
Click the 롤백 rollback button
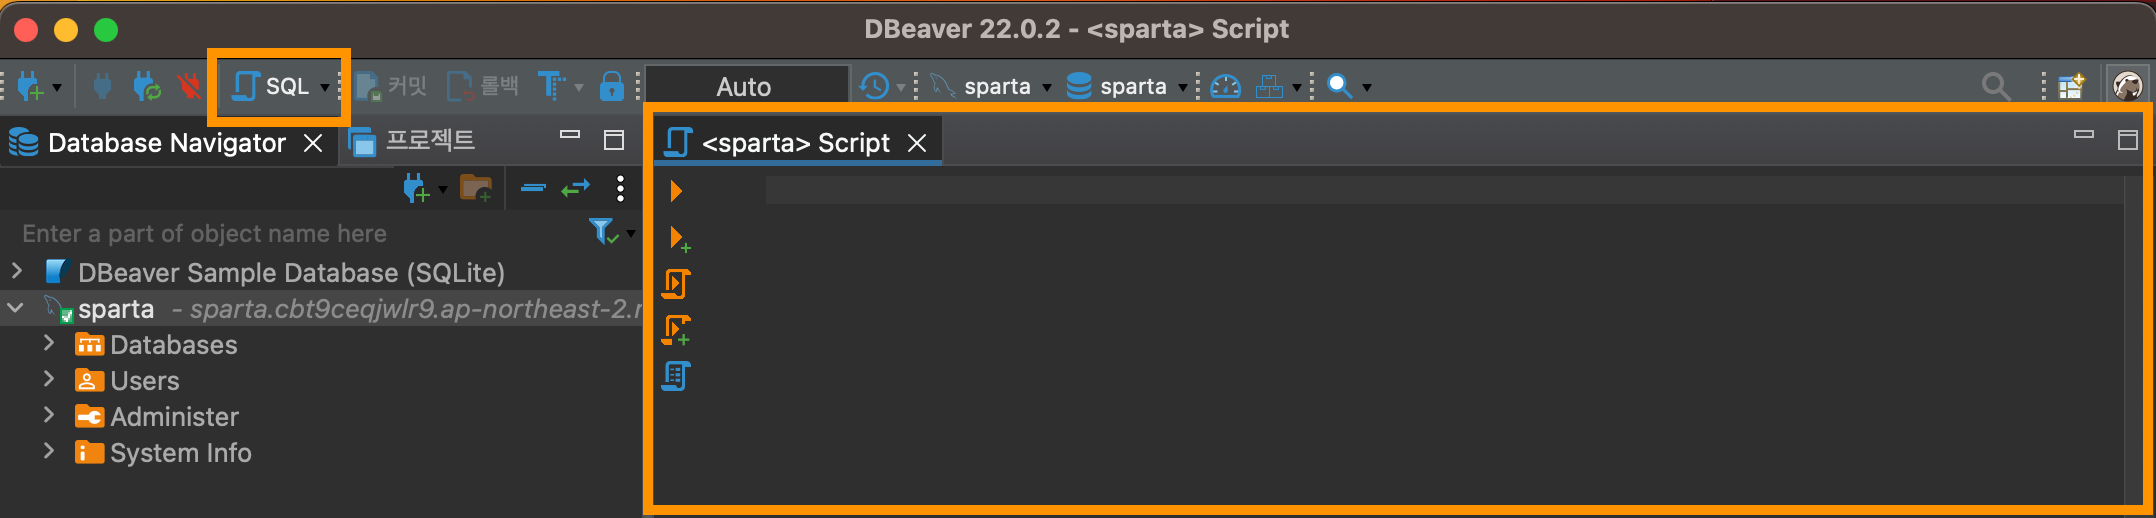(483, 87)
